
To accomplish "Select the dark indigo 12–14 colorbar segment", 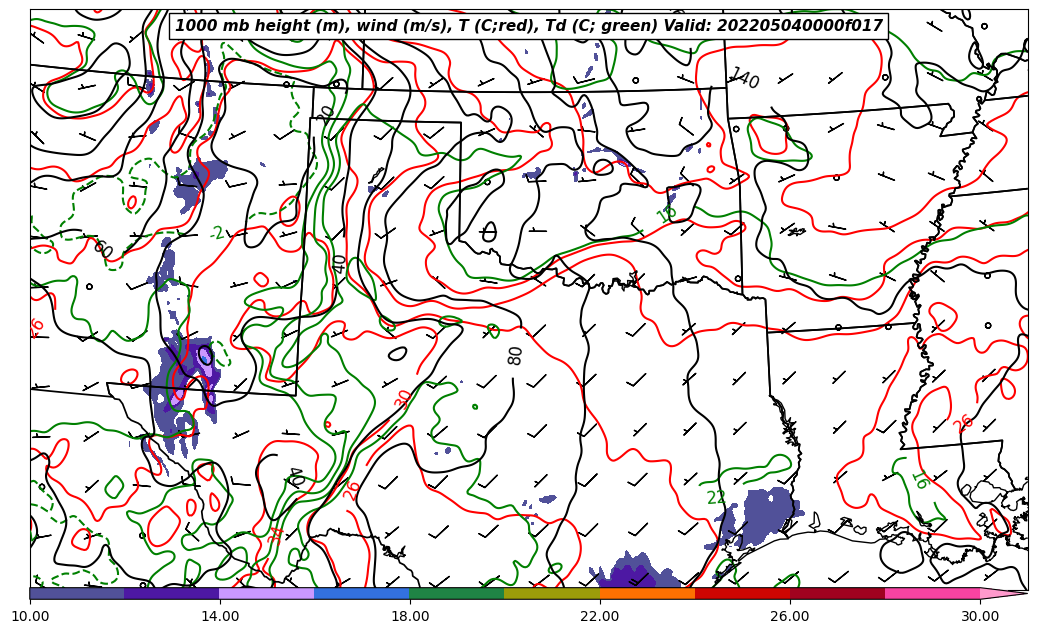I will click(172, 593).
